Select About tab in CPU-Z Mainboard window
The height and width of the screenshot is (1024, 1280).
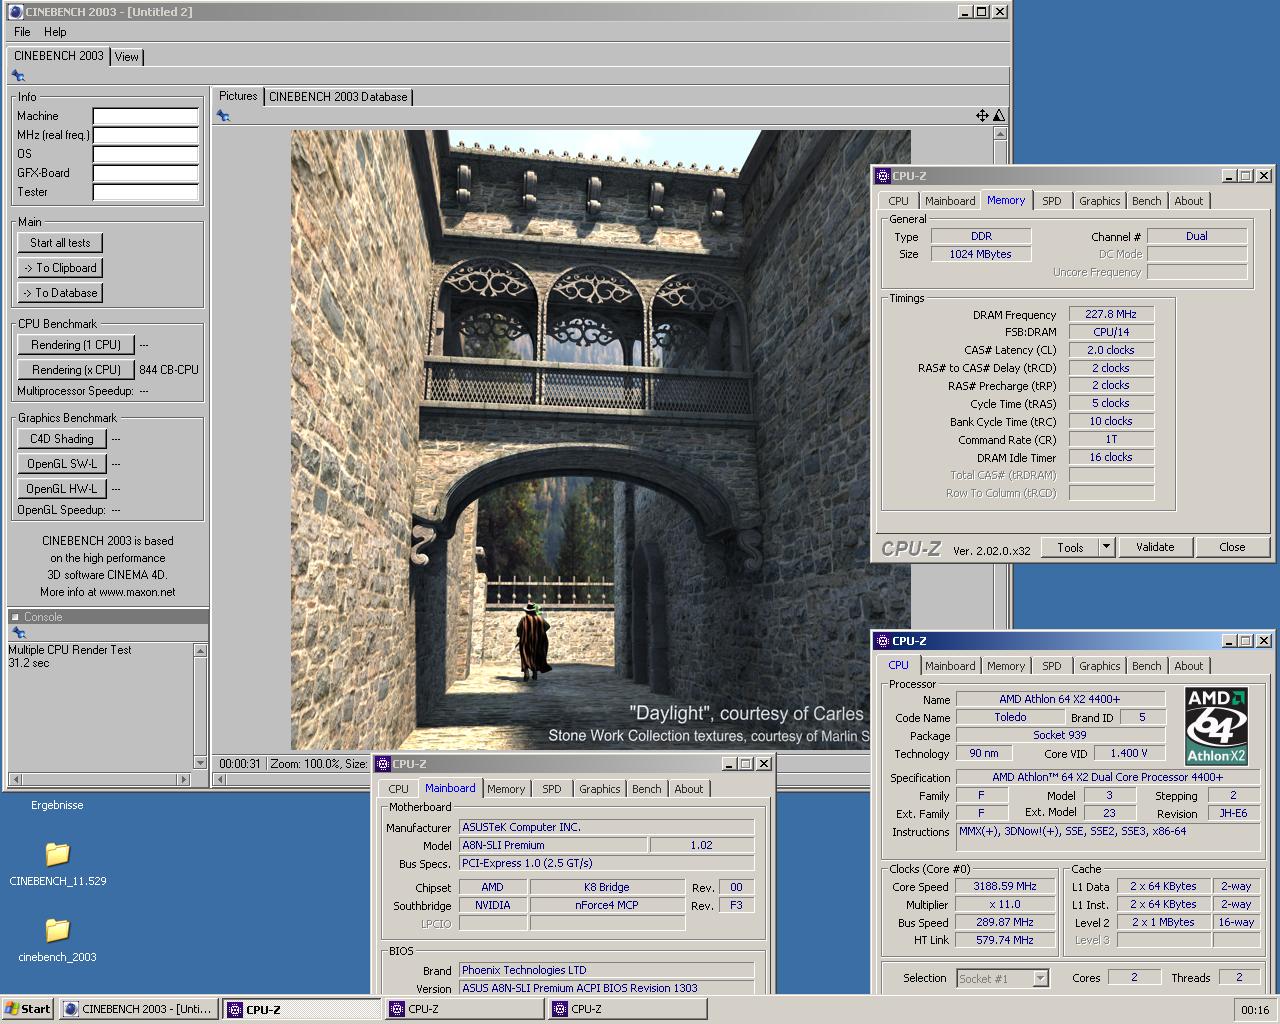(x=689, y=789)
